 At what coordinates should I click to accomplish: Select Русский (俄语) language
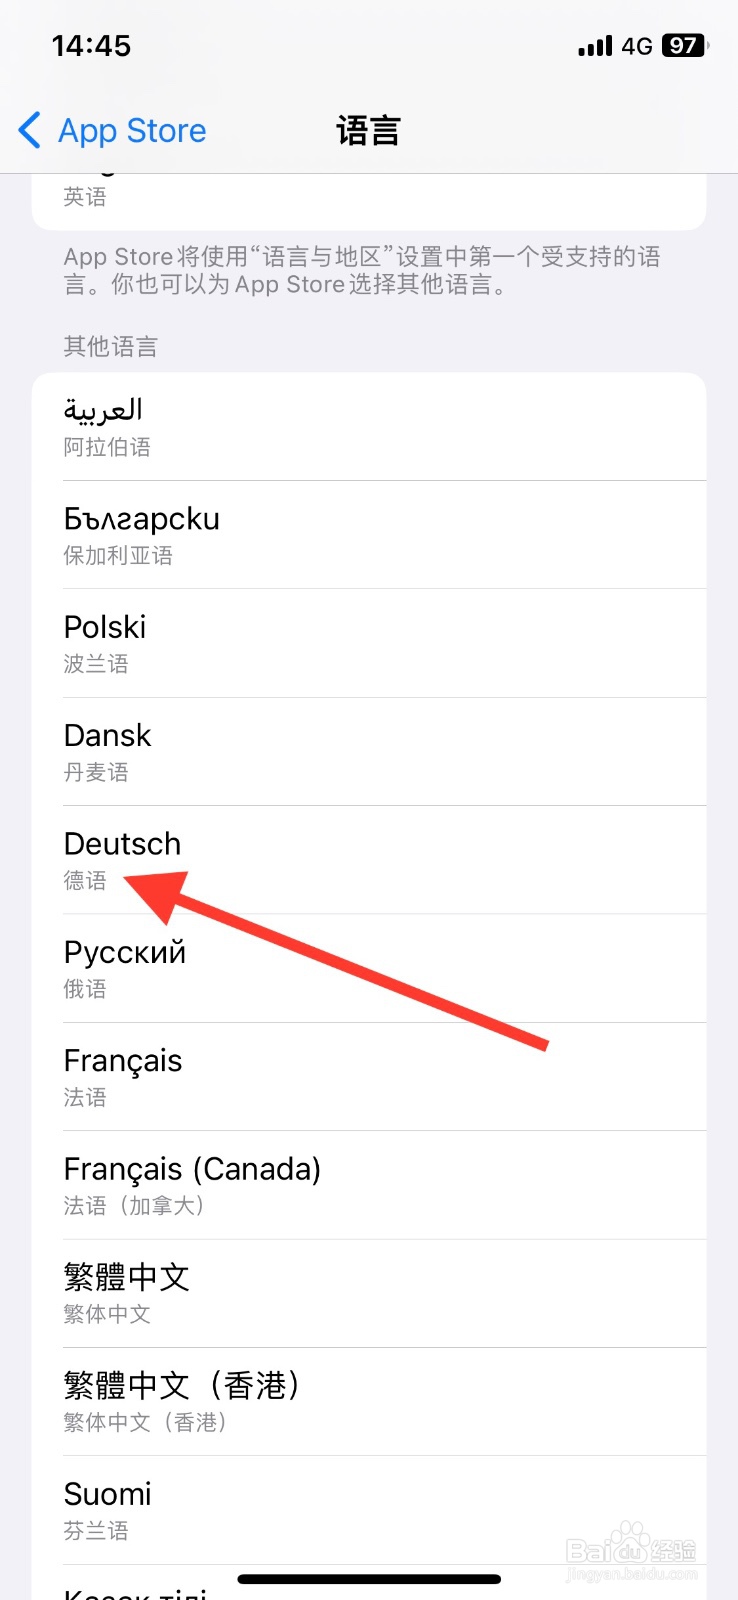(x=369, y=968)
